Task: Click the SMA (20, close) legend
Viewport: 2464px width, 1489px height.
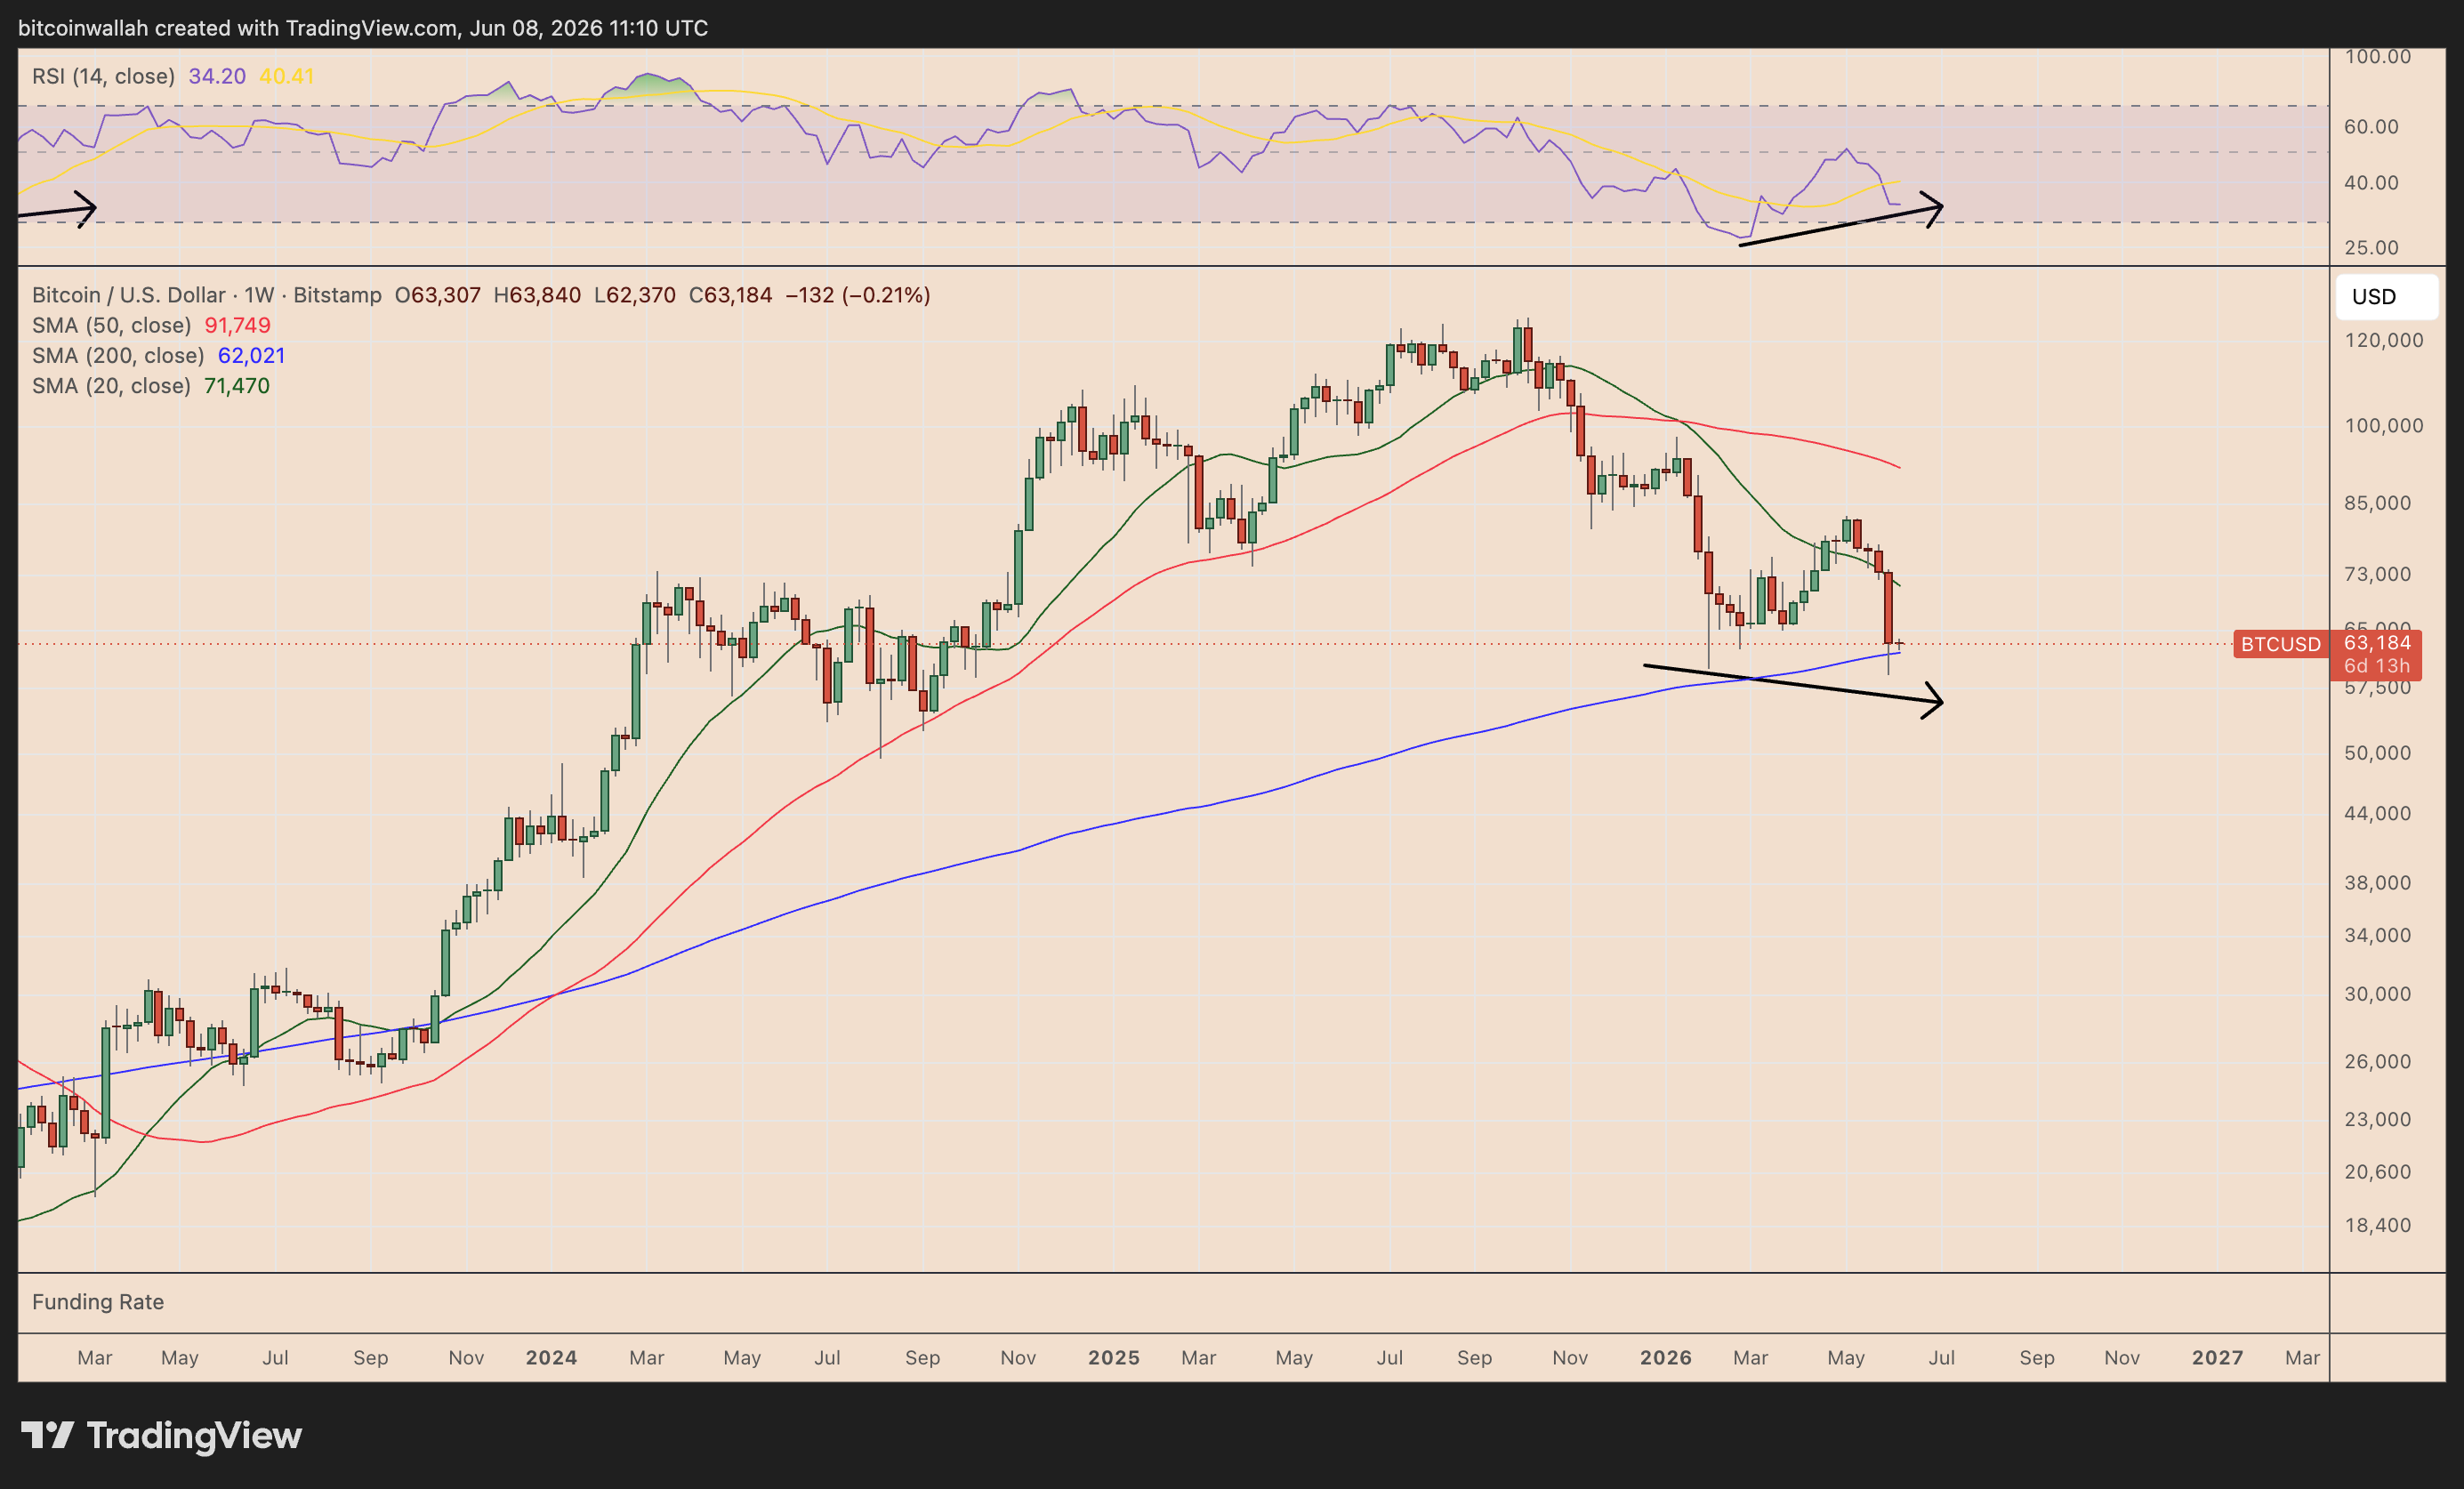Action: pos(111,385)
